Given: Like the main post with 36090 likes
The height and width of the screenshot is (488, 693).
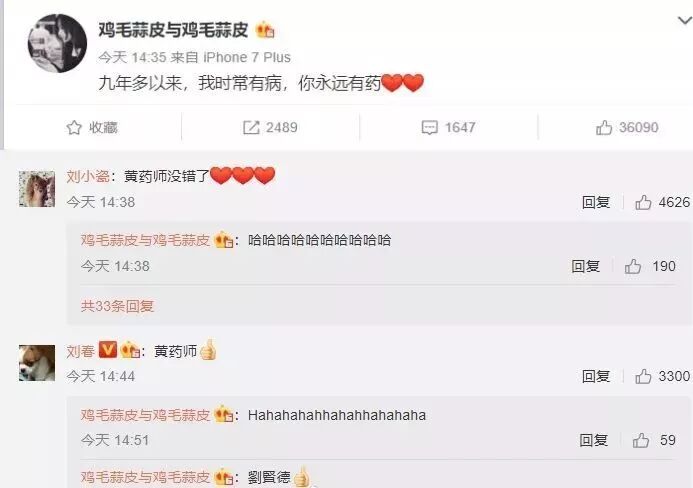Looking at the screenshot, I should pos(604,128).
